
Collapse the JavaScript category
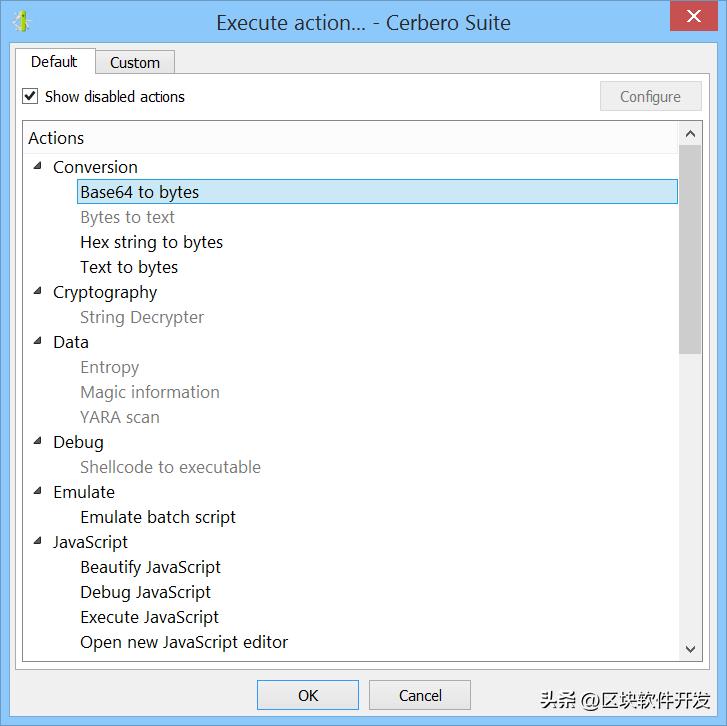[x=38, y=541]
